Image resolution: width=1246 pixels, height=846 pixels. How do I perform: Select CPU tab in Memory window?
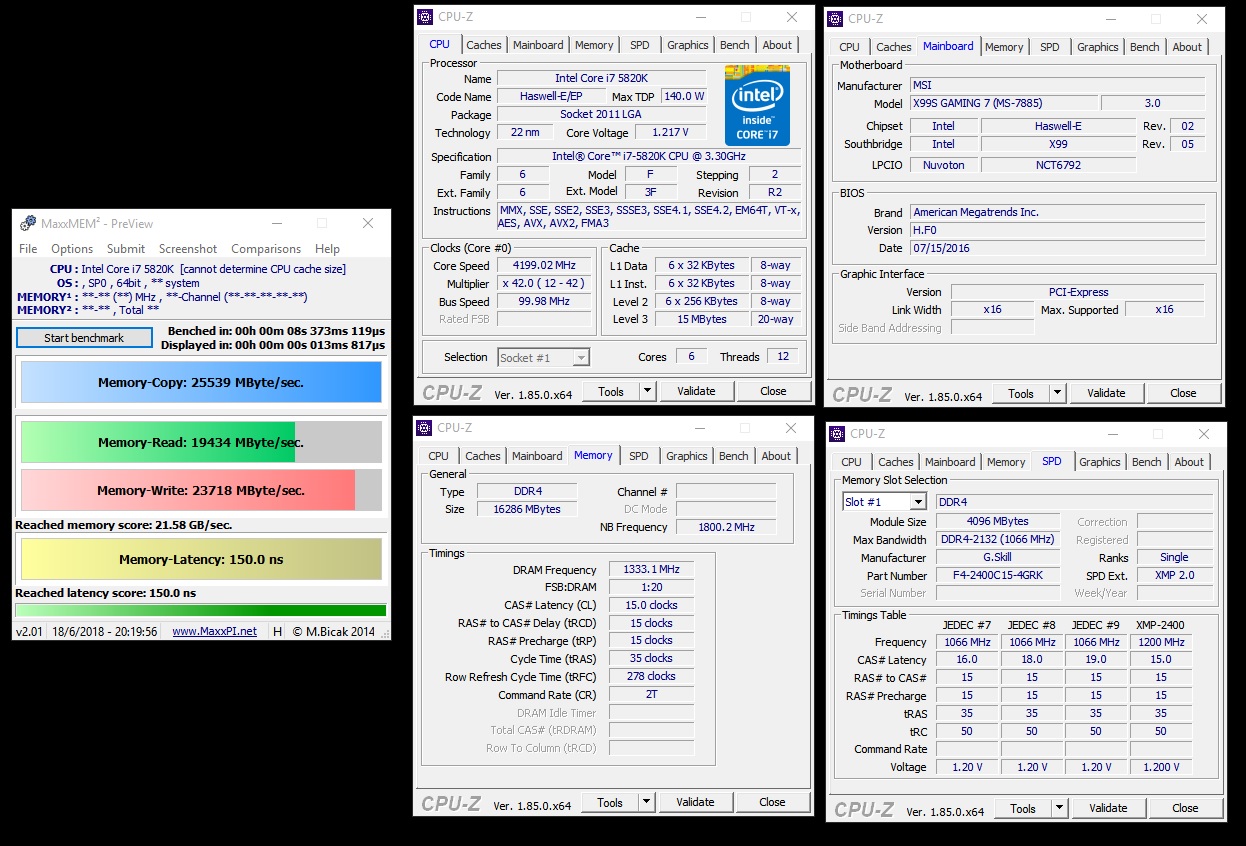(x=439, y=456)
